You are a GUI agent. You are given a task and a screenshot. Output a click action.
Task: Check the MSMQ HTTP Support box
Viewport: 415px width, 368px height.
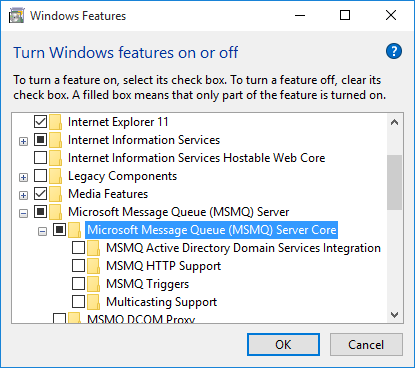[x=78, y=266]
